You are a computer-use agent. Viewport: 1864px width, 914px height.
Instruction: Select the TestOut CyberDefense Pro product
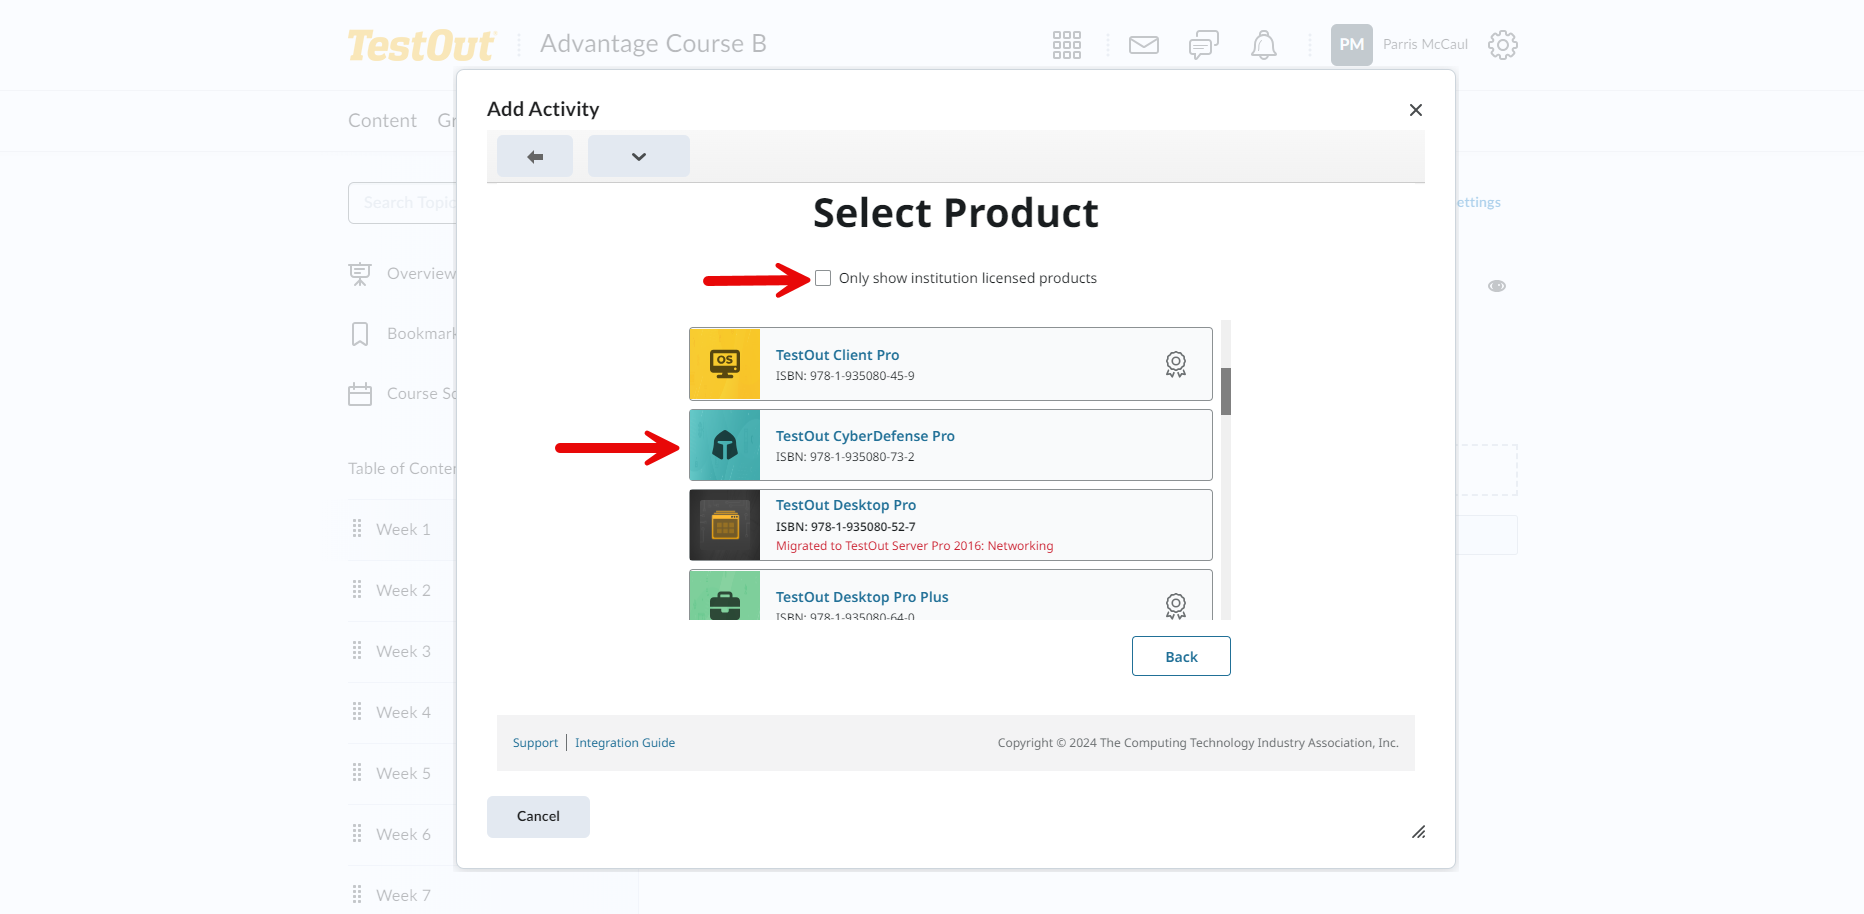pyautogui.click(x=950, y=445)
